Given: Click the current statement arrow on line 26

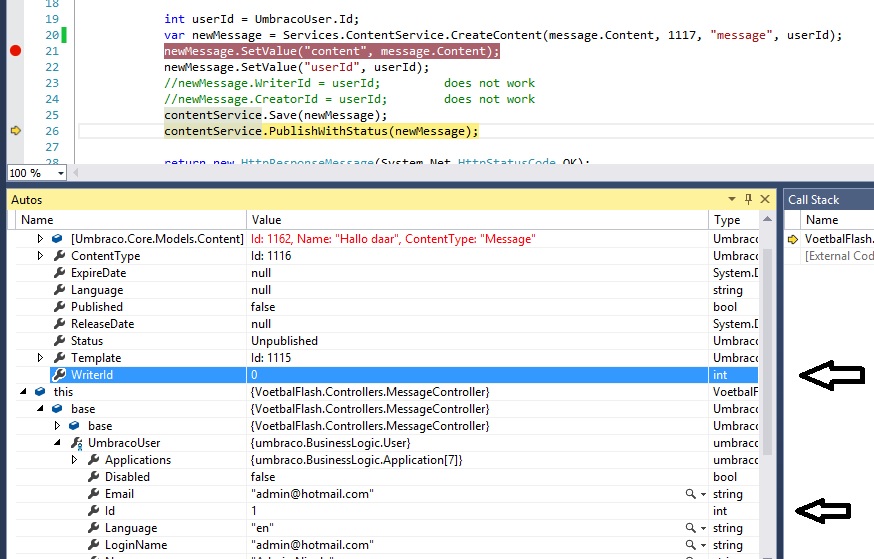Looking at the screenshot, I should pos(16,130).
